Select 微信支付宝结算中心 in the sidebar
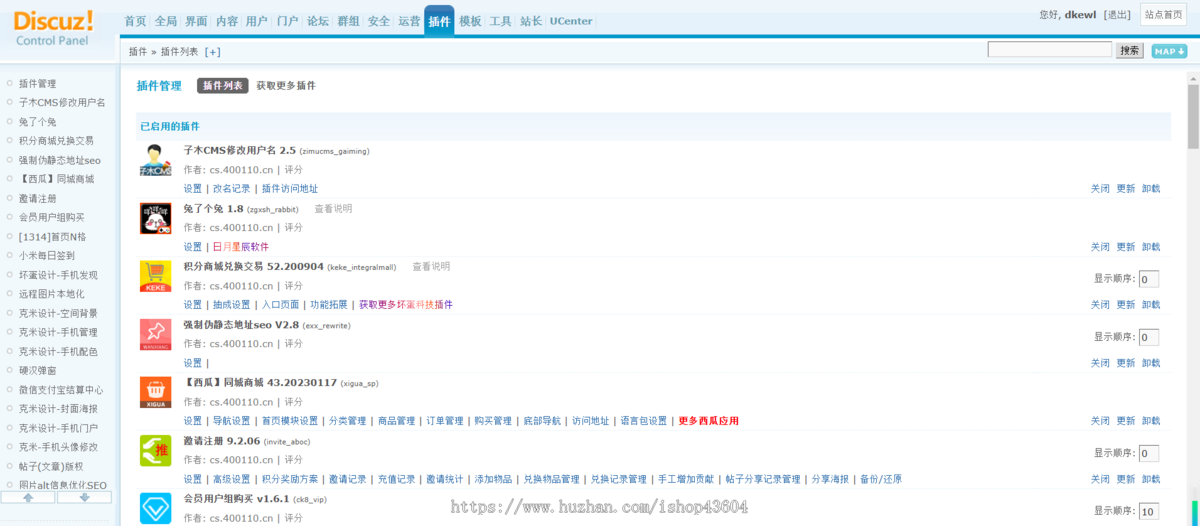Image resolution: width=1200 pixels, height=526 pixels. pyautogui.click(x=61, y=389)
